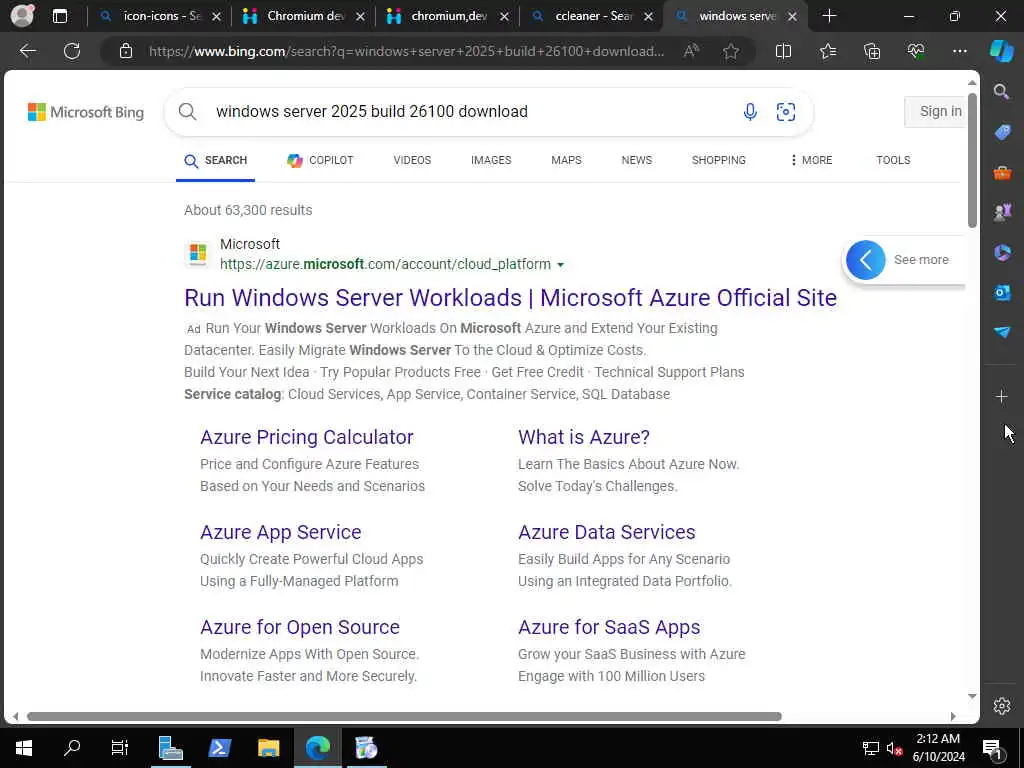
Task: Expand the More search options menu
Action: pos(811,160)
